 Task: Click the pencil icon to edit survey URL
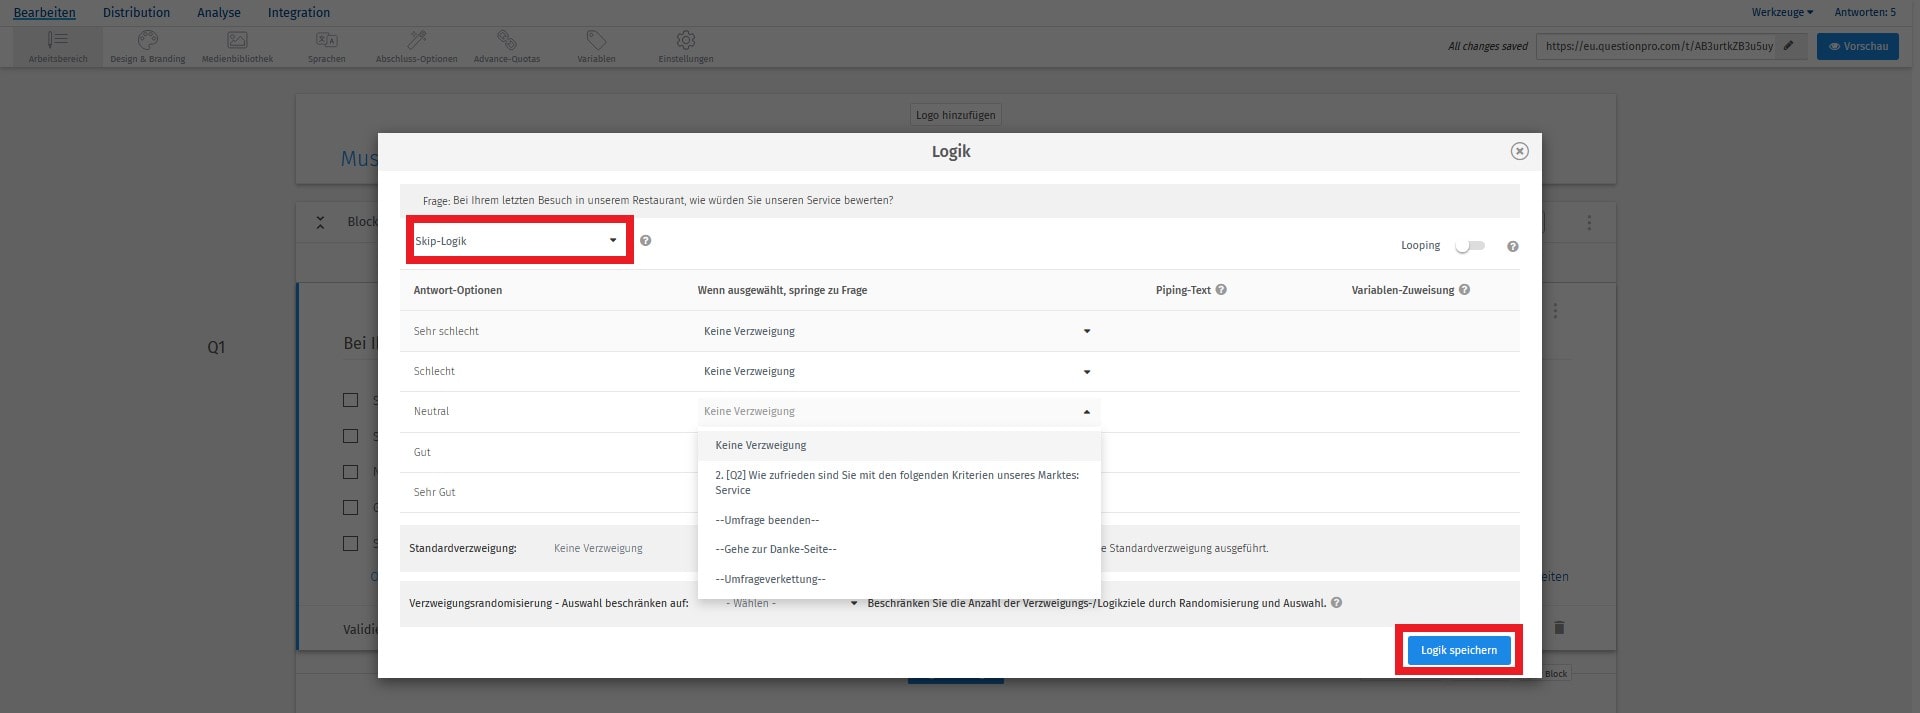pos(1789,46)
